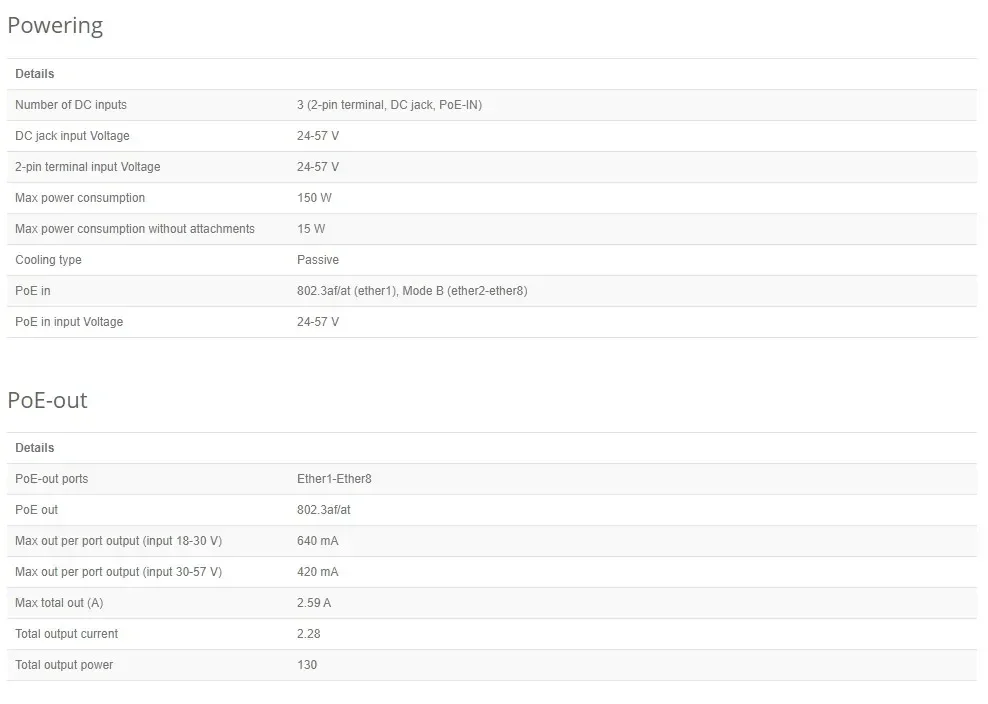Click the Powering section heading
988x704 pixels.
(x=55, y=26)
